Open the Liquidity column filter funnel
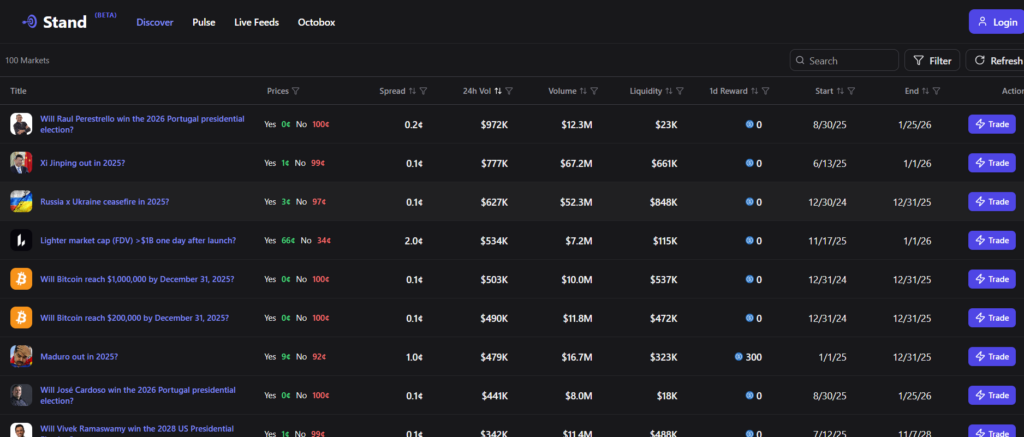Screen dimensions: 1024x437 pos(680,91)
